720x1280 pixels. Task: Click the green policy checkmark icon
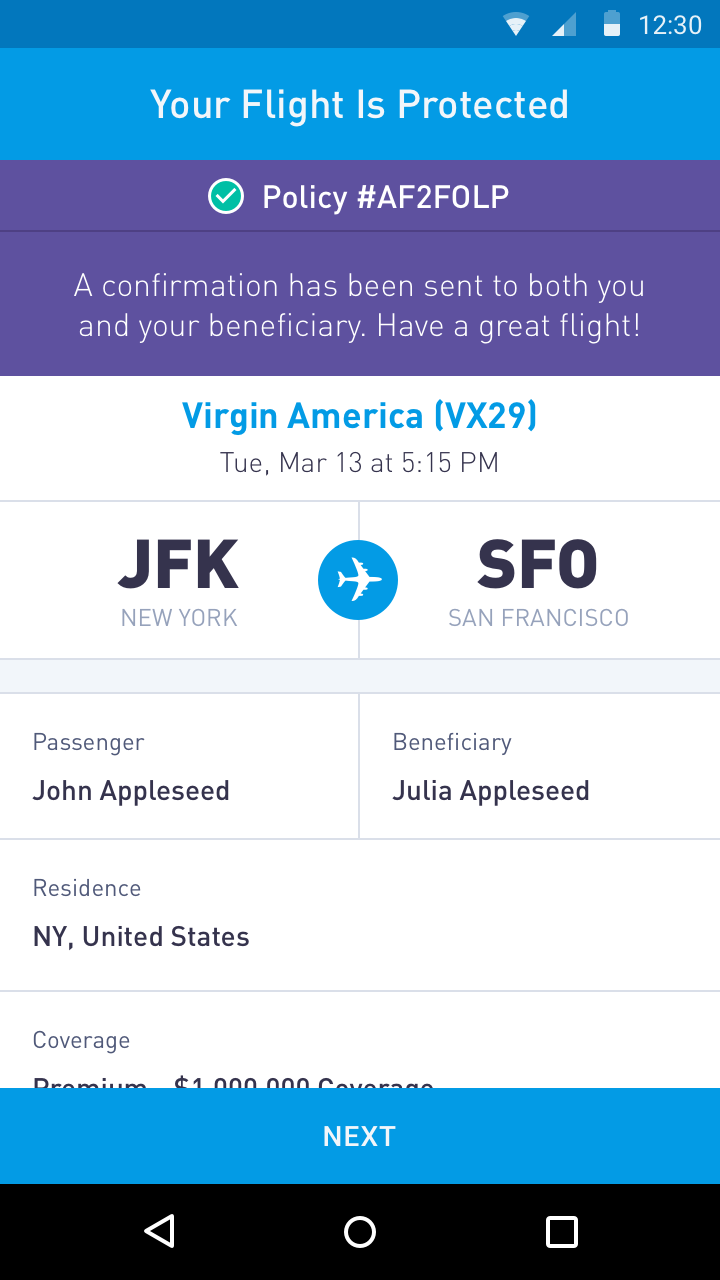(226, 197)
